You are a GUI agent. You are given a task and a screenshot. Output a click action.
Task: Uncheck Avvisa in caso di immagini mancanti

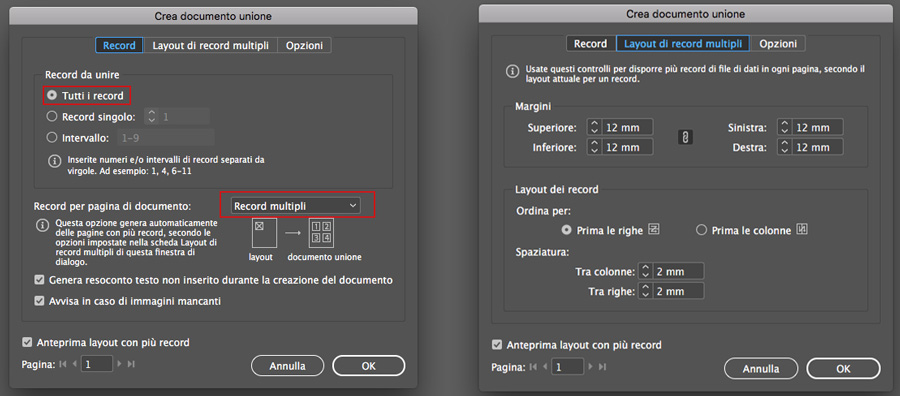(40, 301)
